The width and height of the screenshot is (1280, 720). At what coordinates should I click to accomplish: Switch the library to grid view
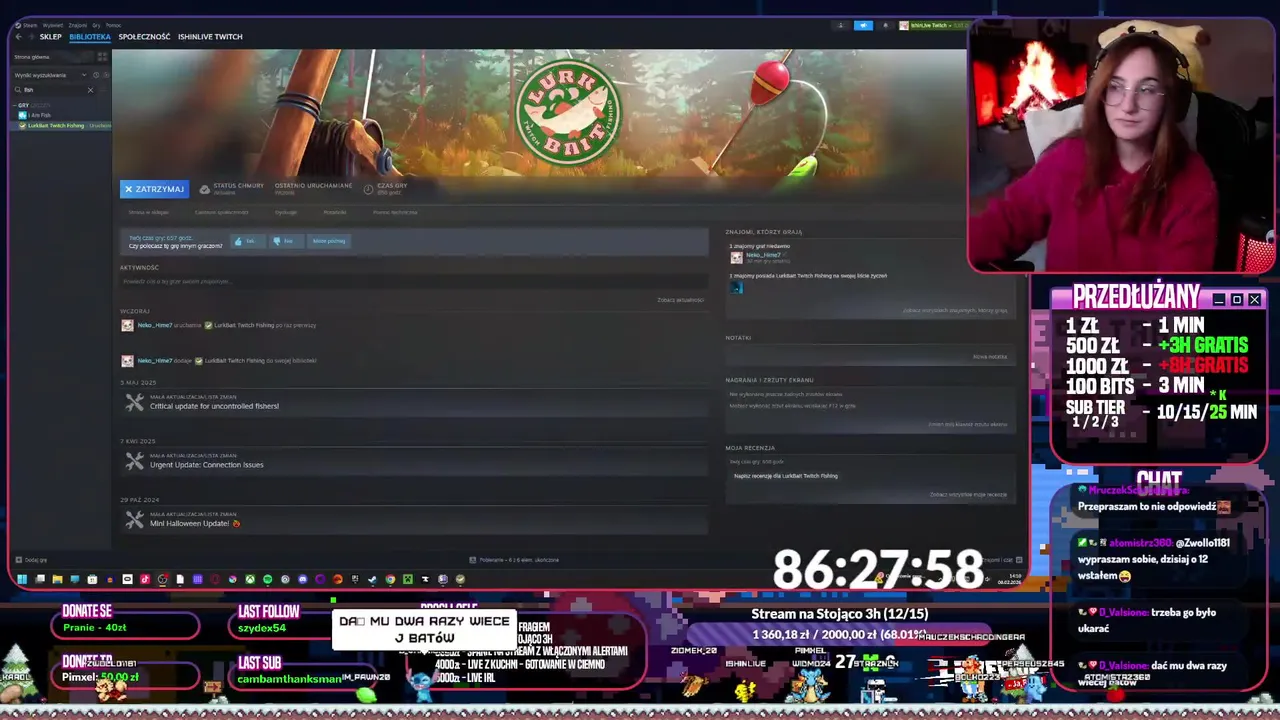tap(102, 57)
